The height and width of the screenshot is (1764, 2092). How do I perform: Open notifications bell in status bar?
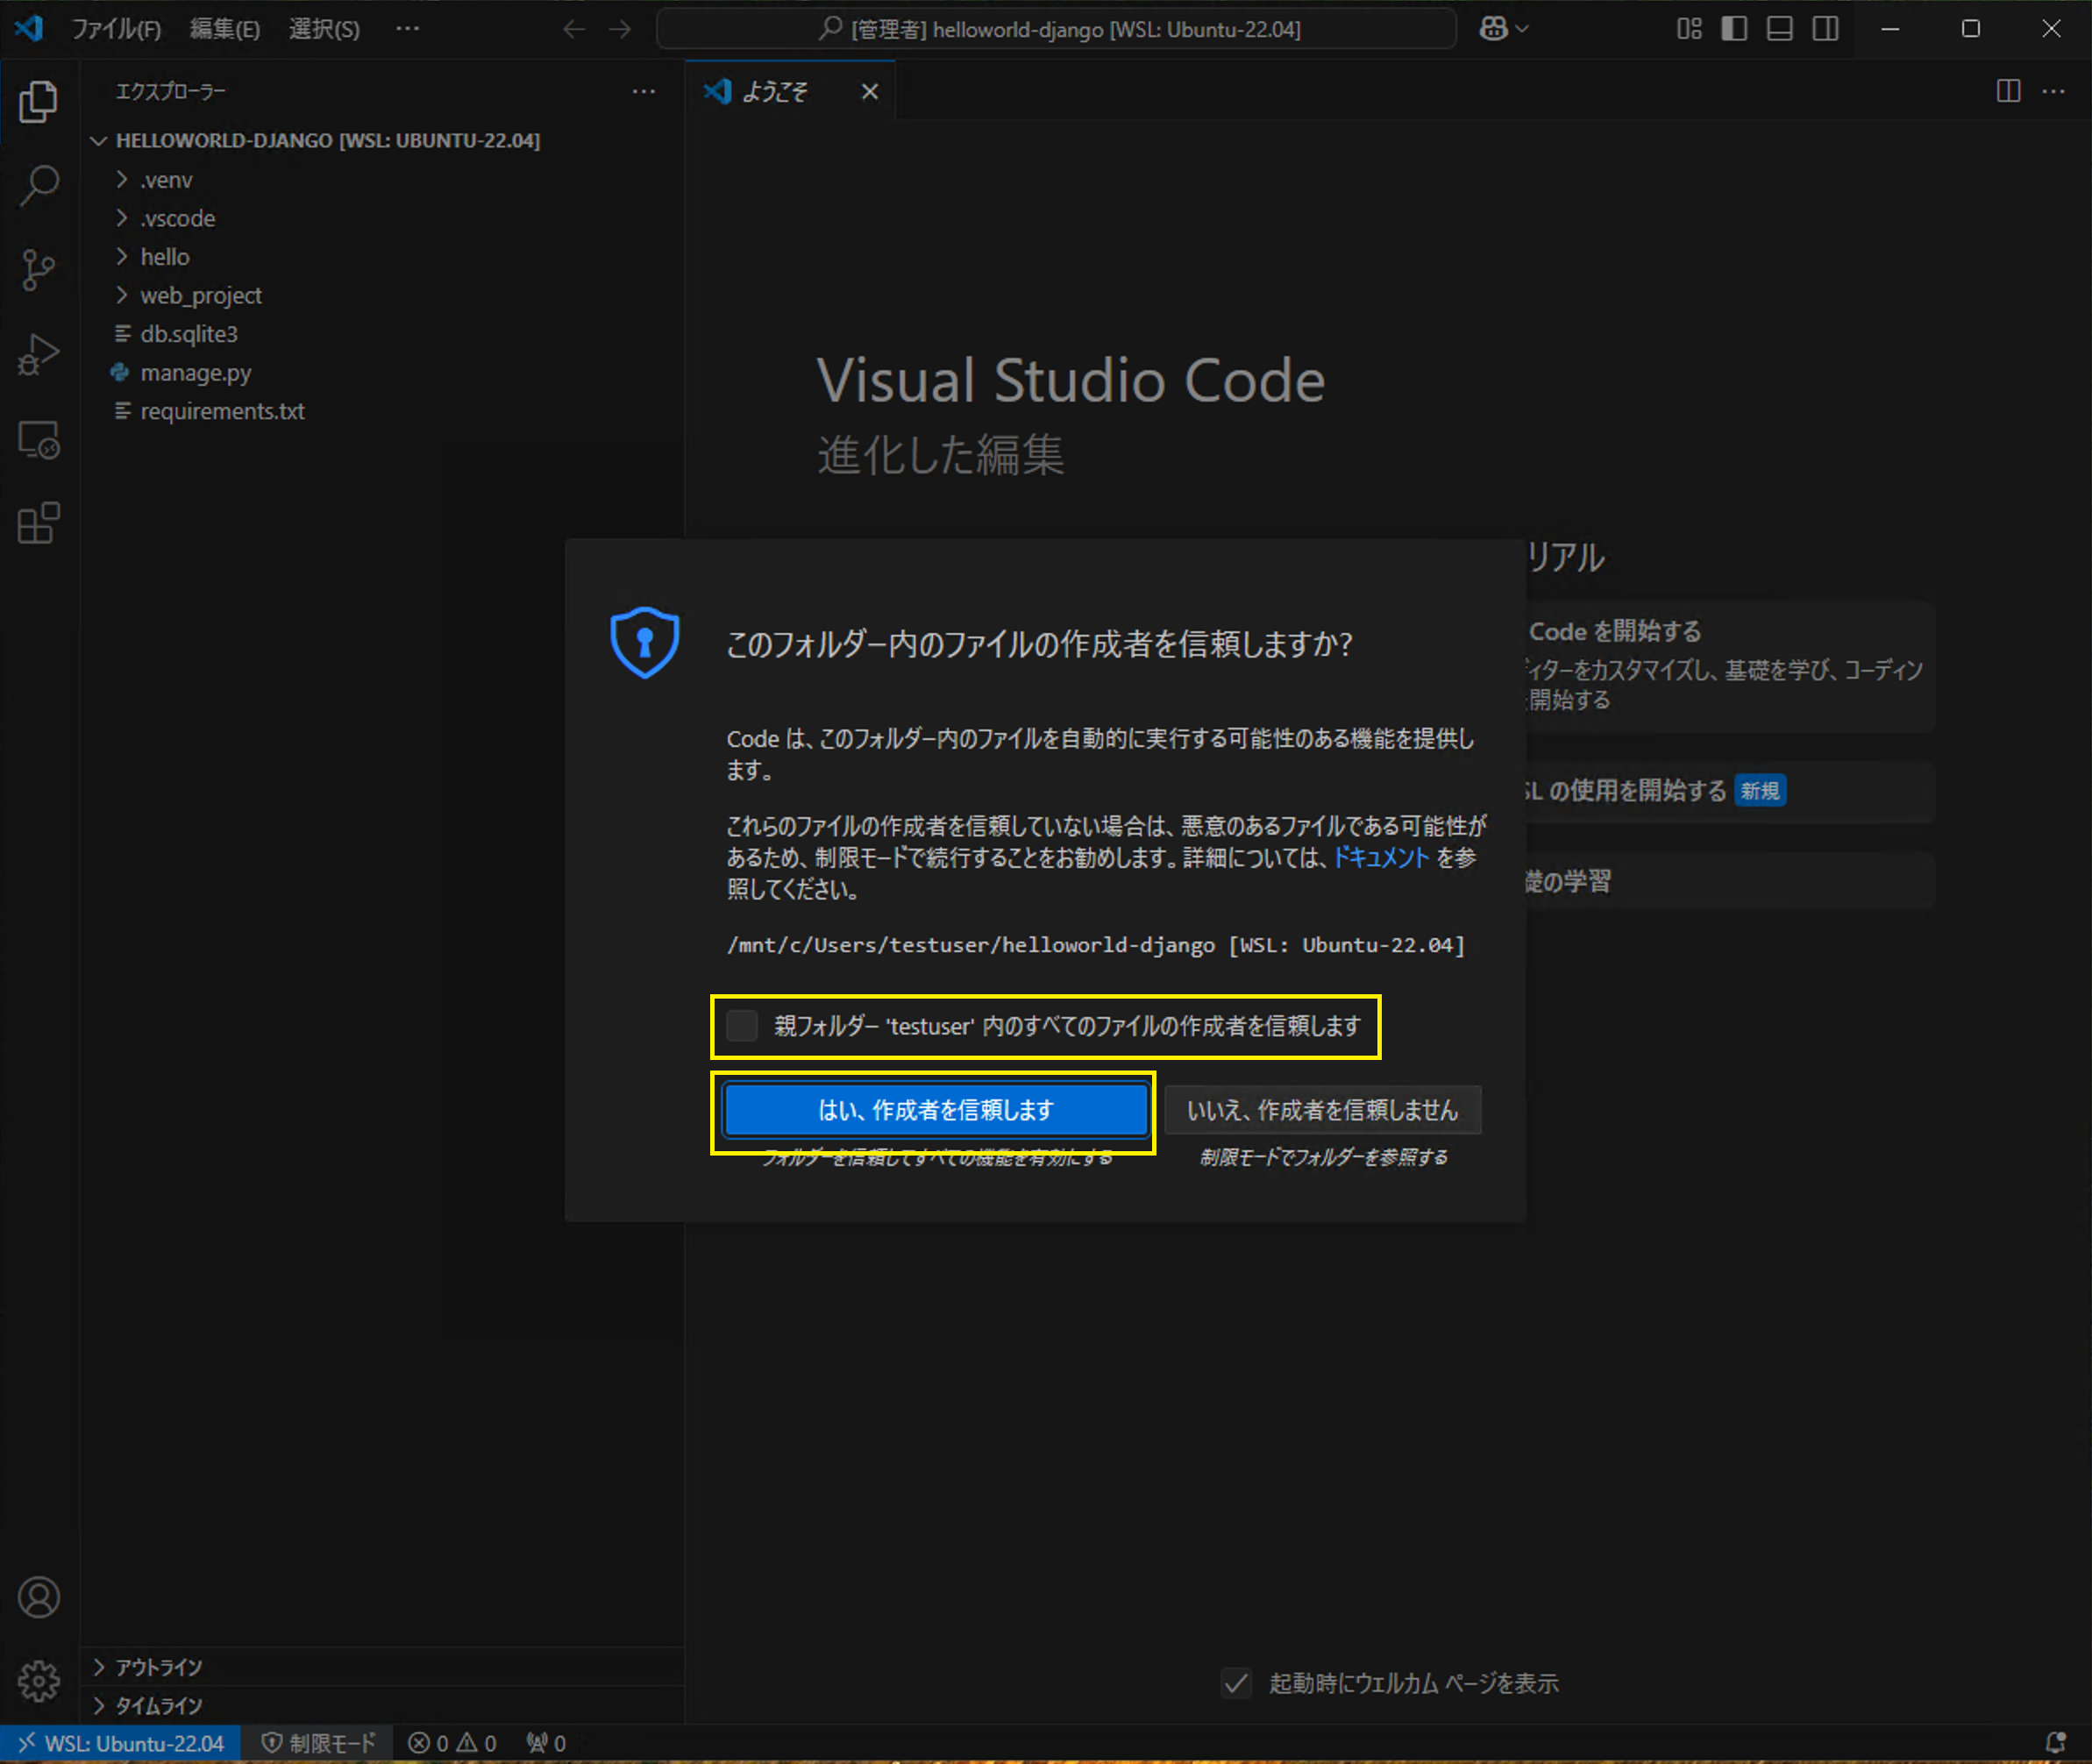tap(2055, 1743)
